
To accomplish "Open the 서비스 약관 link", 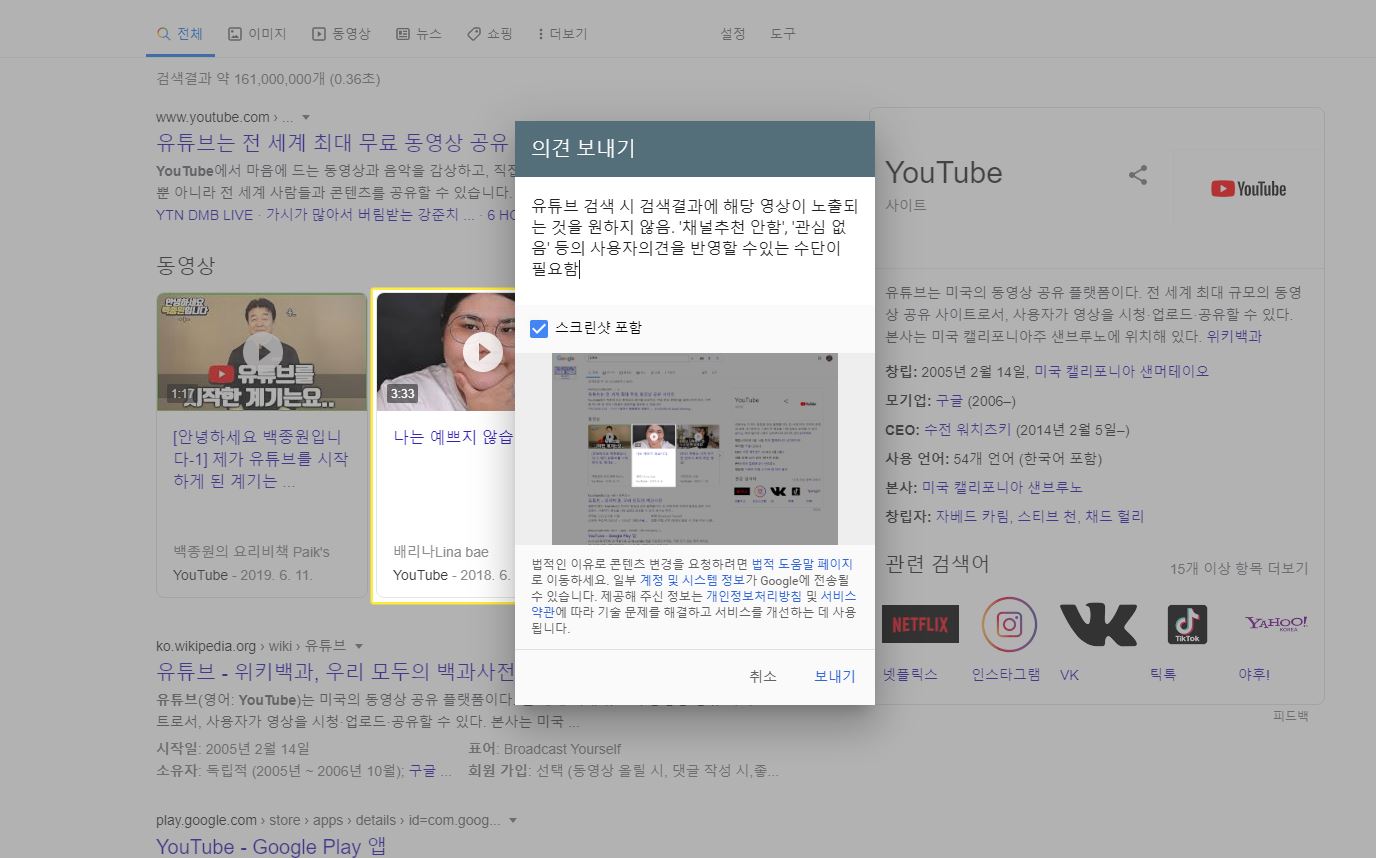I will point(838,596).
